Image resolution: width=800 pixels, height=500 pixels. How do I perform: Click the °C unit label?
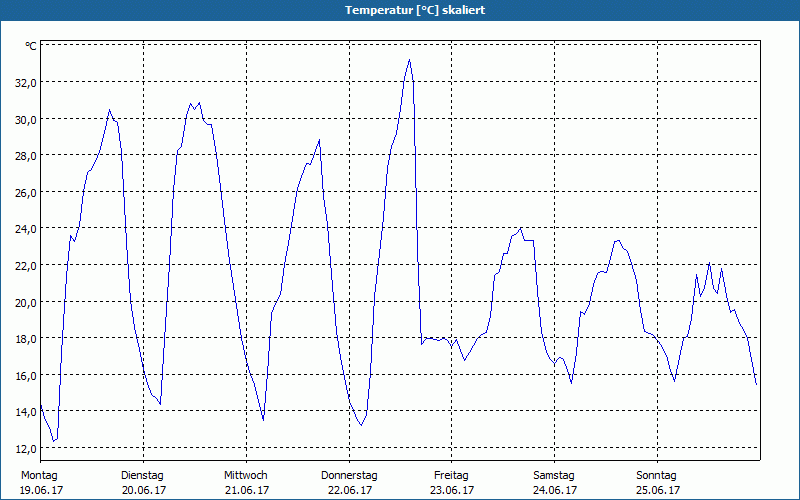(x=31, y=46)
